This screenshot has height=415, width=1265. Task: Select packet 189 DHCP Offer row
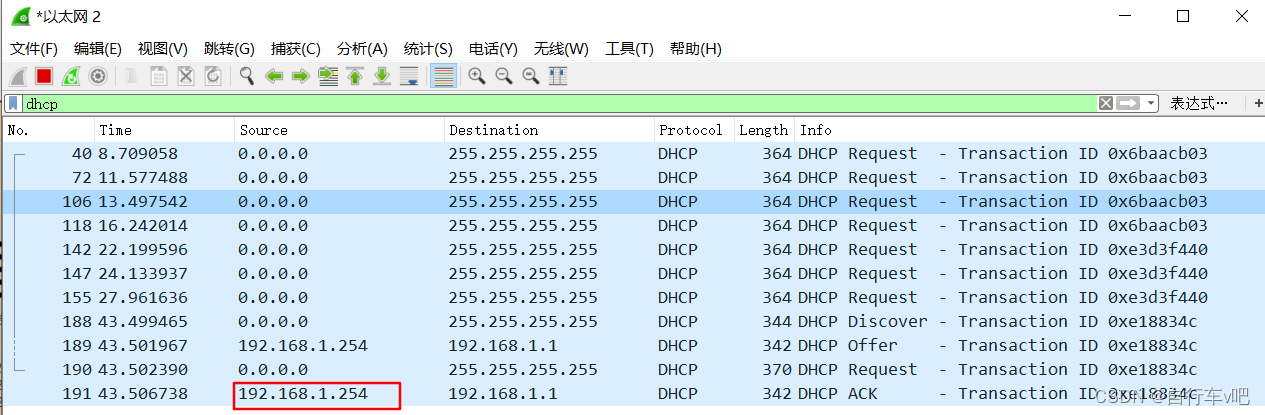point(634,346)
